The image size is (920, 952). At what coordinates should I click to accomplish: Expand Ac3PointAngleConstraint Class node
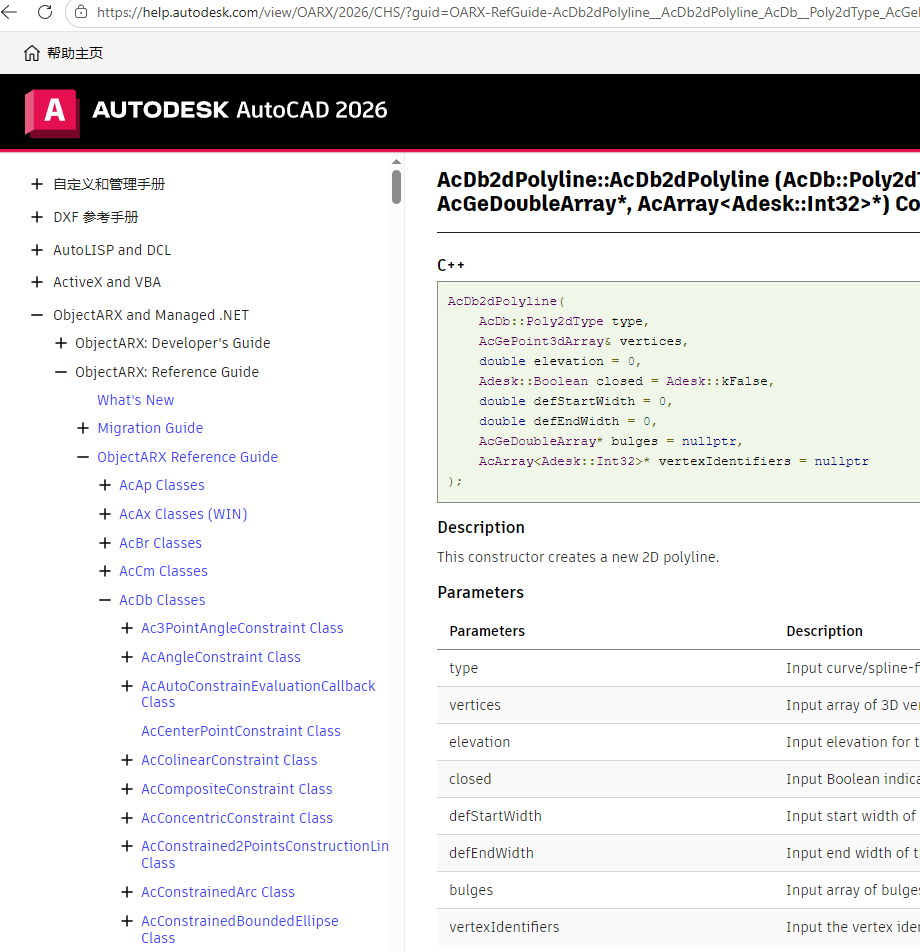click(127, 628)
